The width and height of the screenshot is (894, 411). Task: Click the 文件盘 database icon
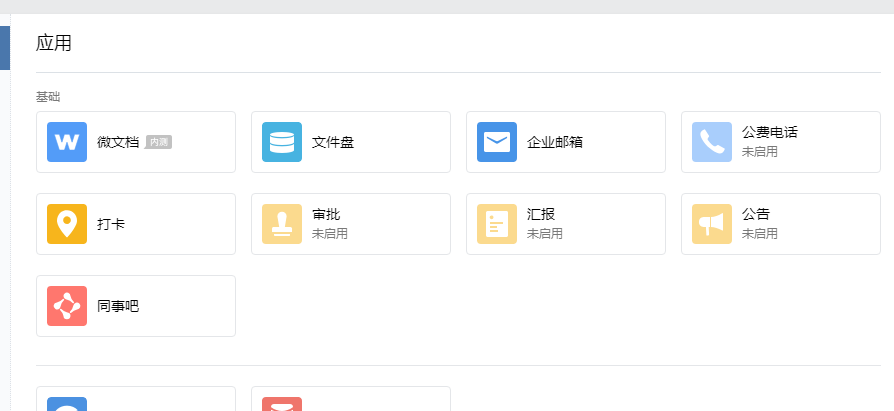(282, 142)
